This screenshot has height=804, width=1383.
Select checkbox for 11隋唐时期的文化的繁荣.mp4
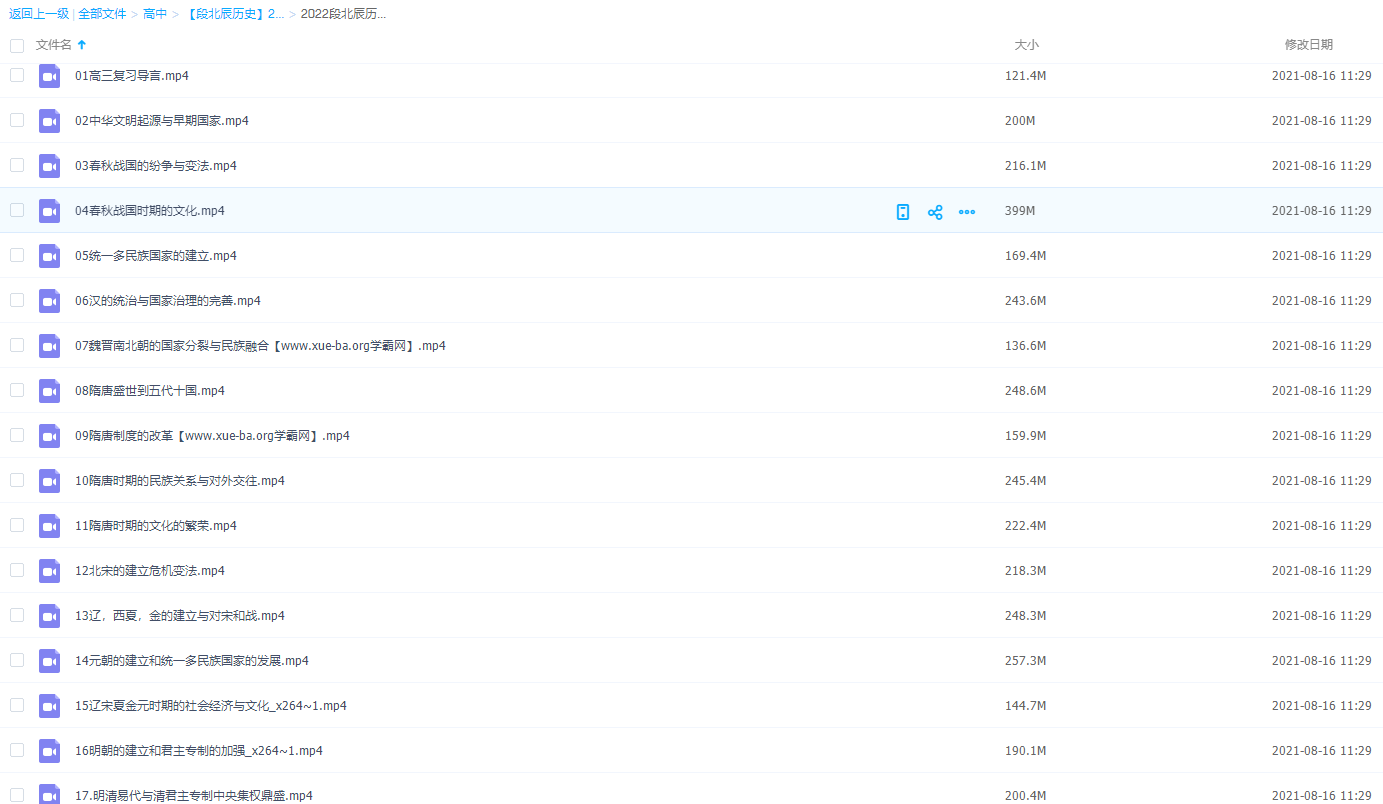[x=17, y=525]
